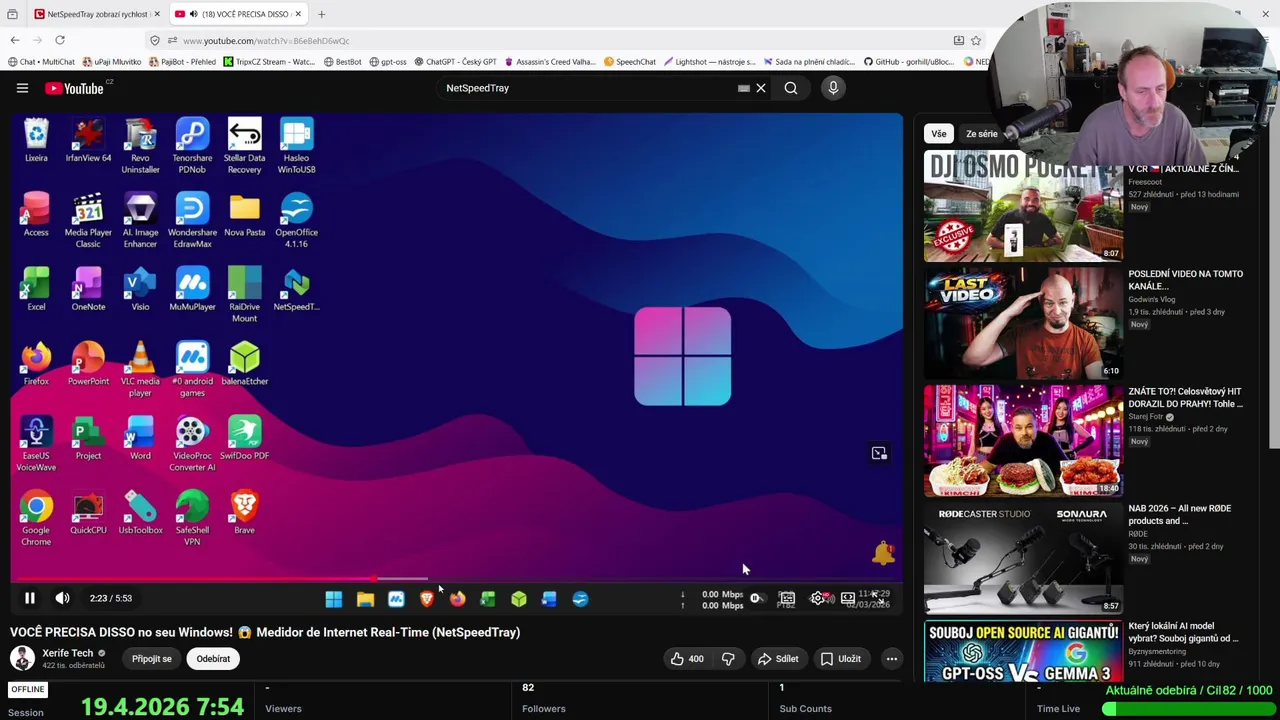Open Assassin's Creed Valhalla bookmark
The width and height of the screenshot is (1280, 720).
pyautogui.click(x=550, y=62)
